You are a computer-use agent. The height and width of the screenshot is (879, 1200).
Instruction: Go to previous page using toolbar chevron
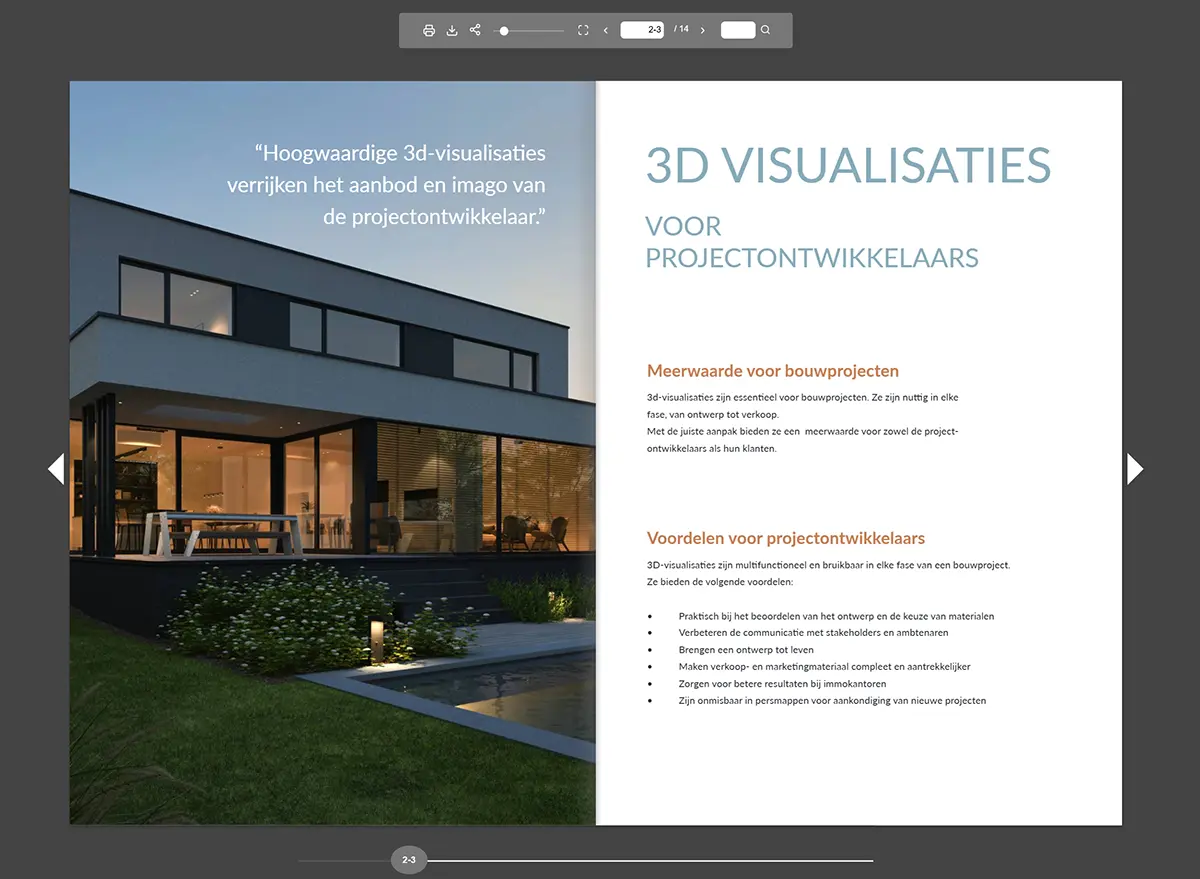[606, 30]
